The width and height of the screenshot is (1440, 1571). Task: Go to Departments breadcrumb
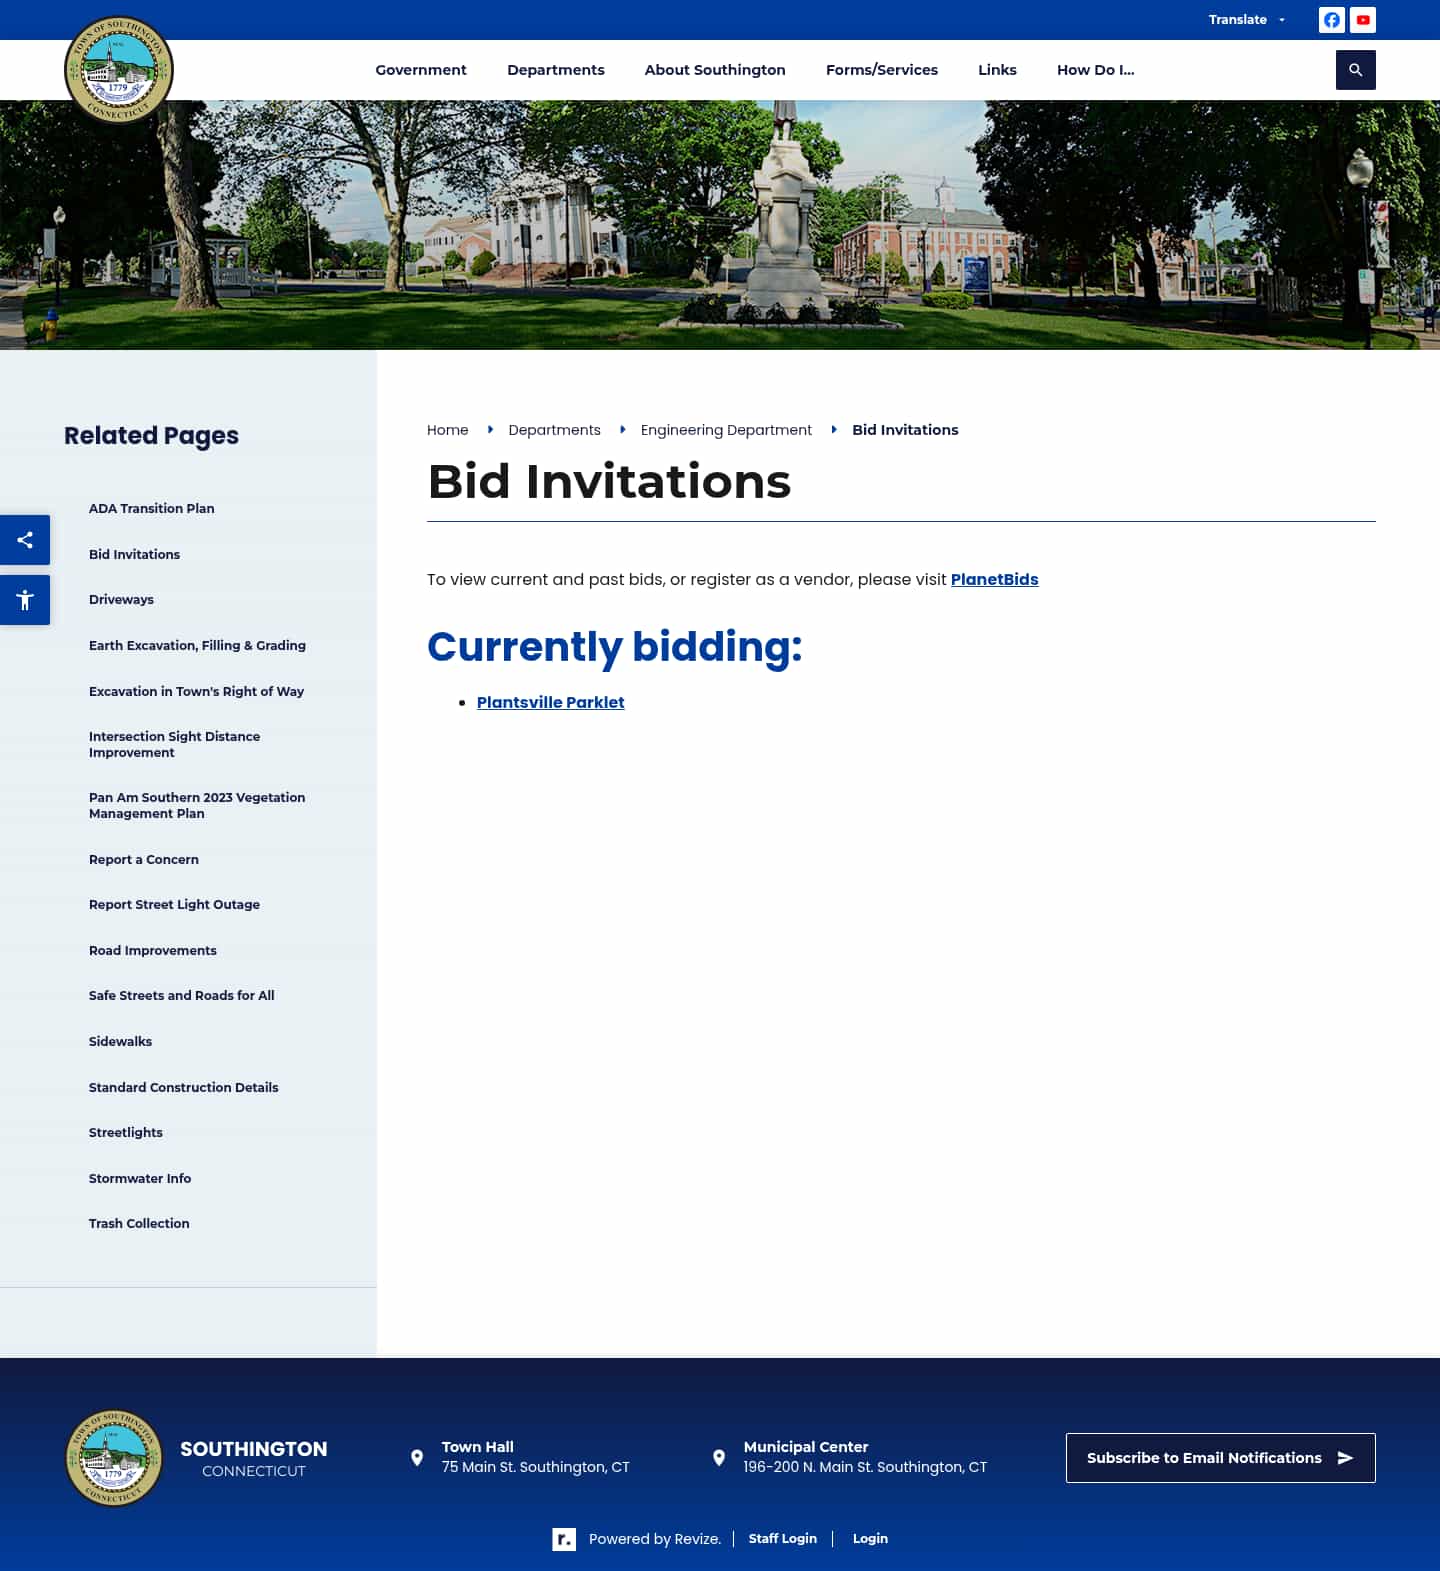(x=554, y=430)
